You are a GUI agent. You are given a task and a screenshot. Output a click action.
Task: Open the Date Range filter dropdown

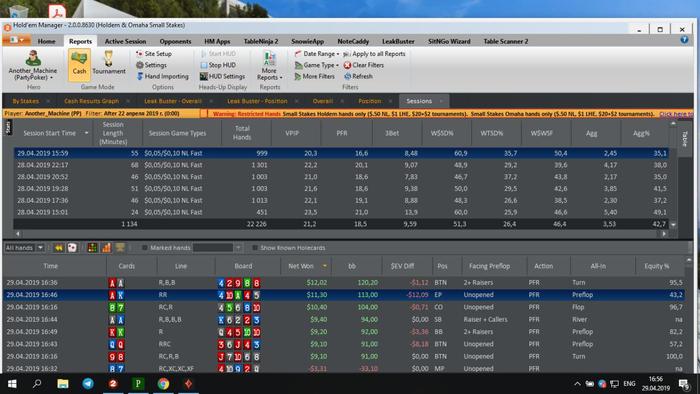tap(317, 54)
